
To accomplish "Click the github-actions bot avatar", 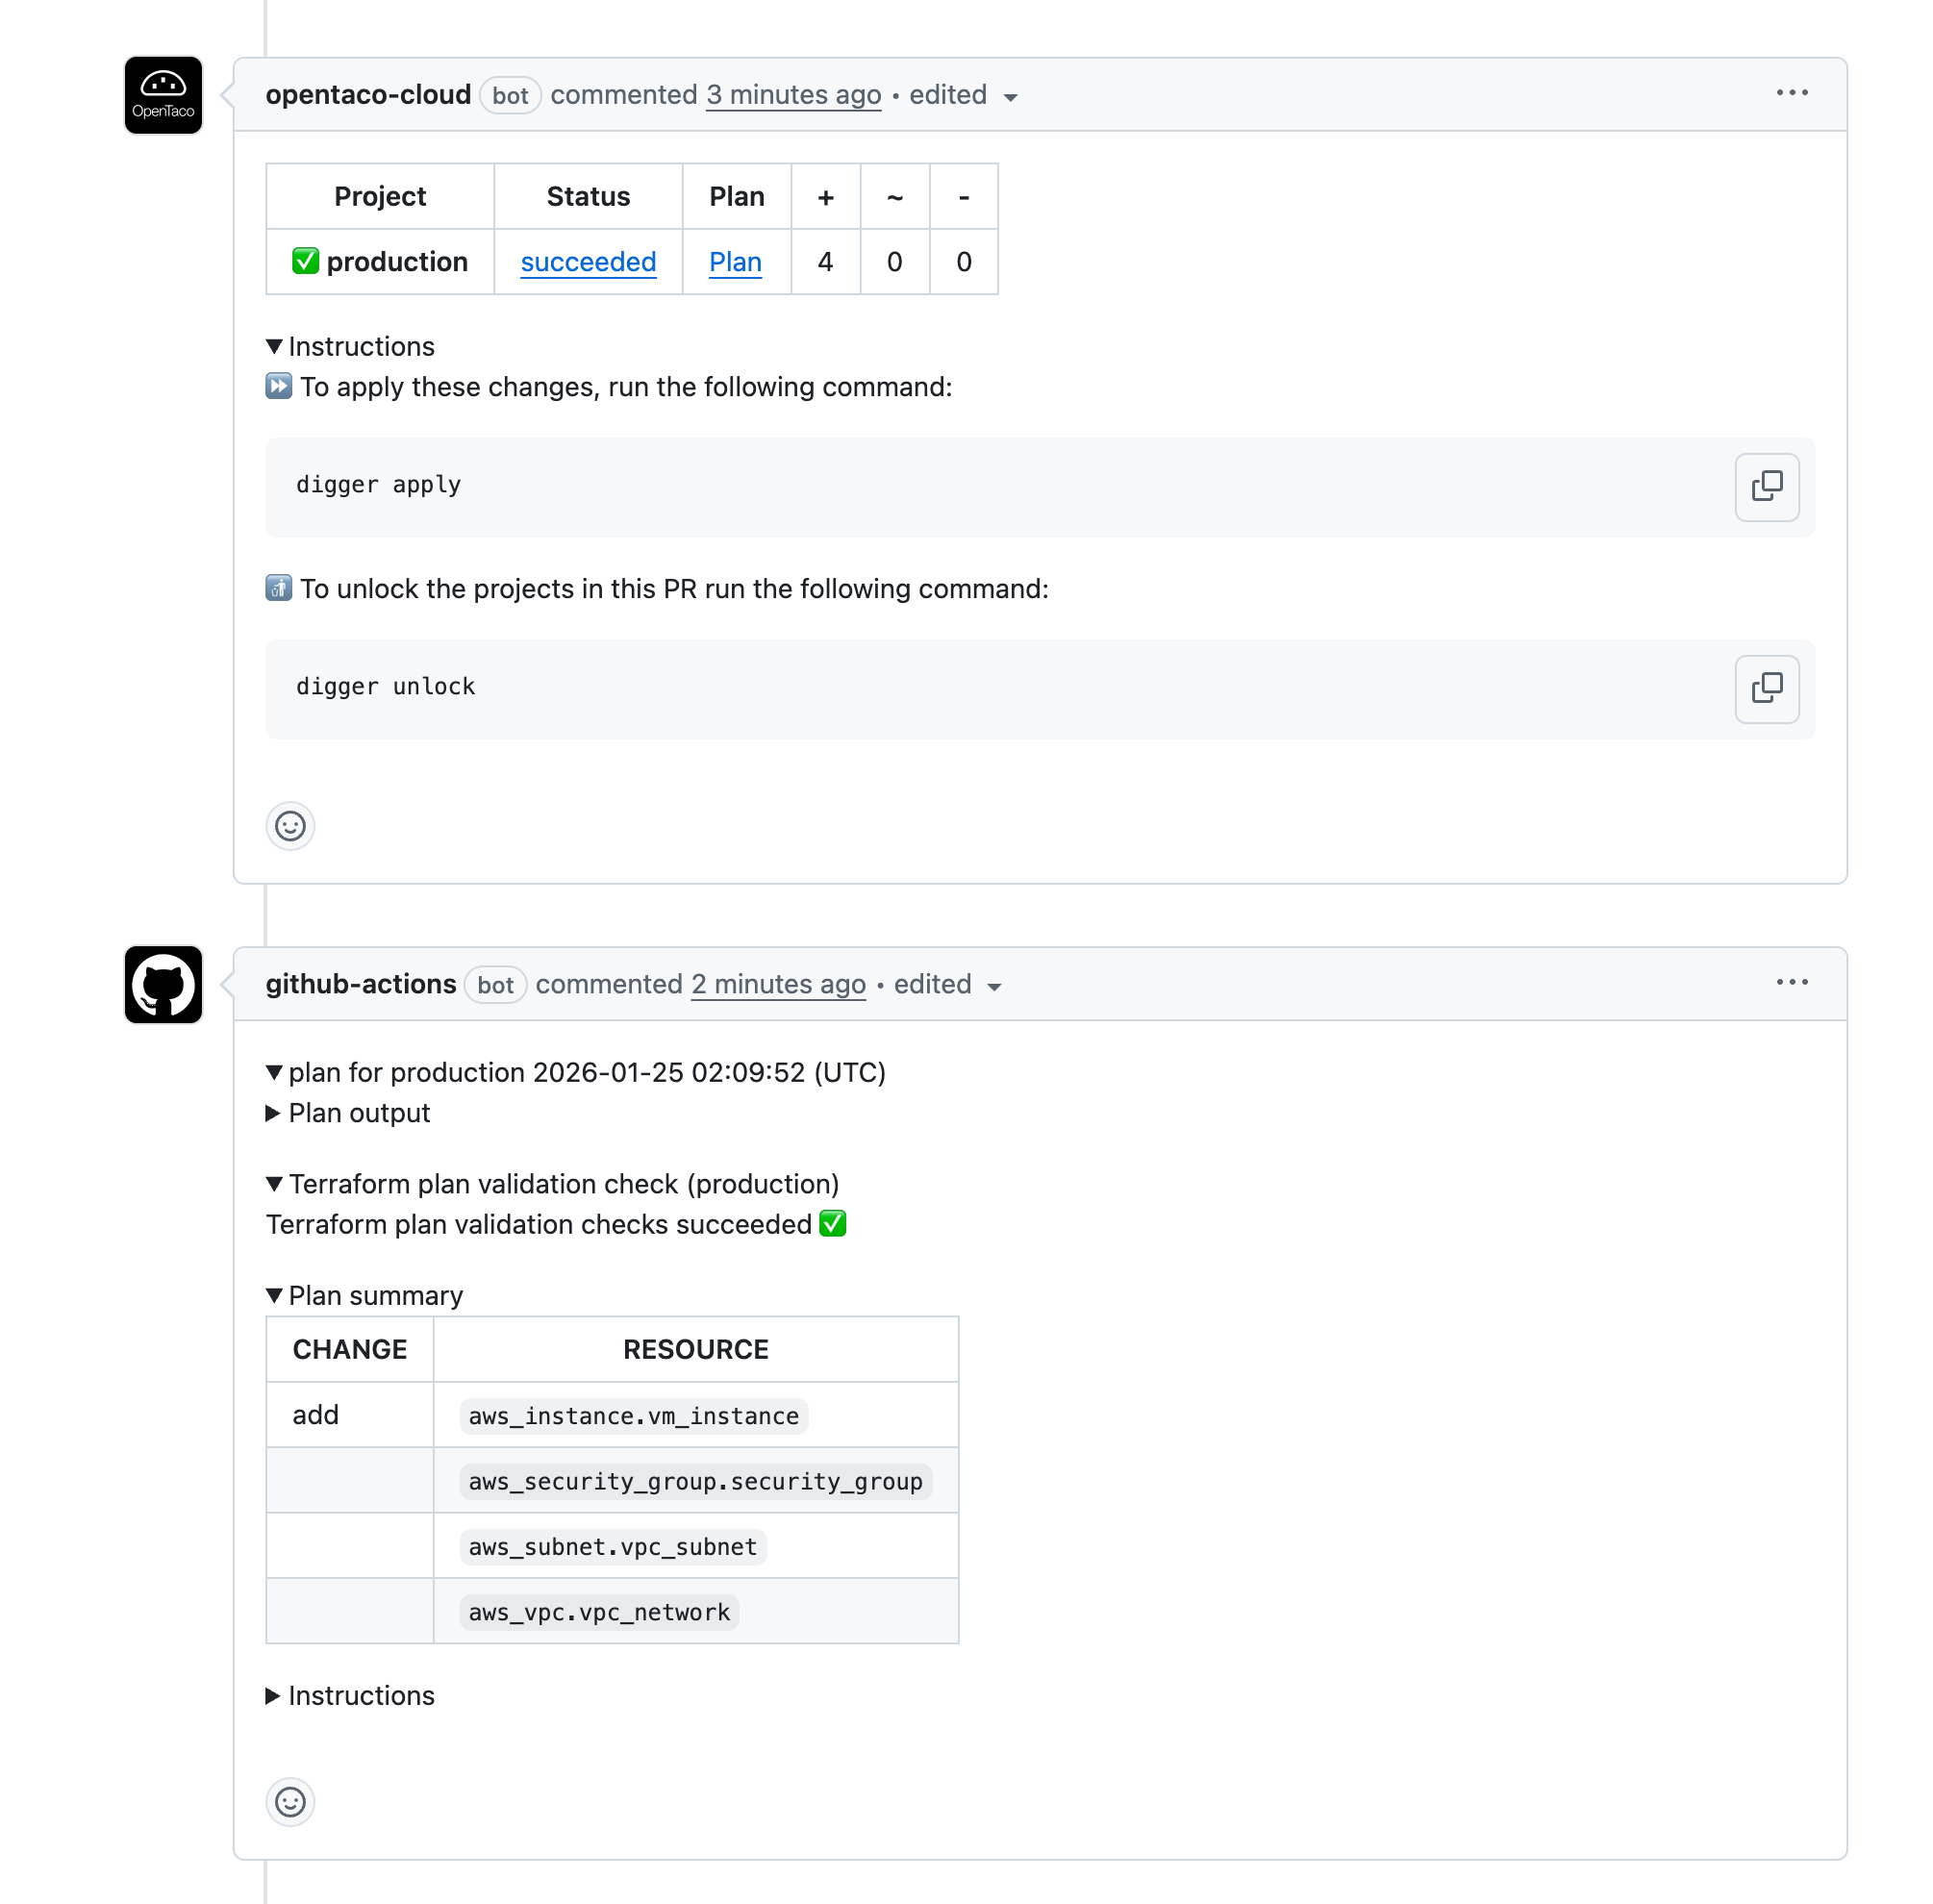I will (162, 984).
